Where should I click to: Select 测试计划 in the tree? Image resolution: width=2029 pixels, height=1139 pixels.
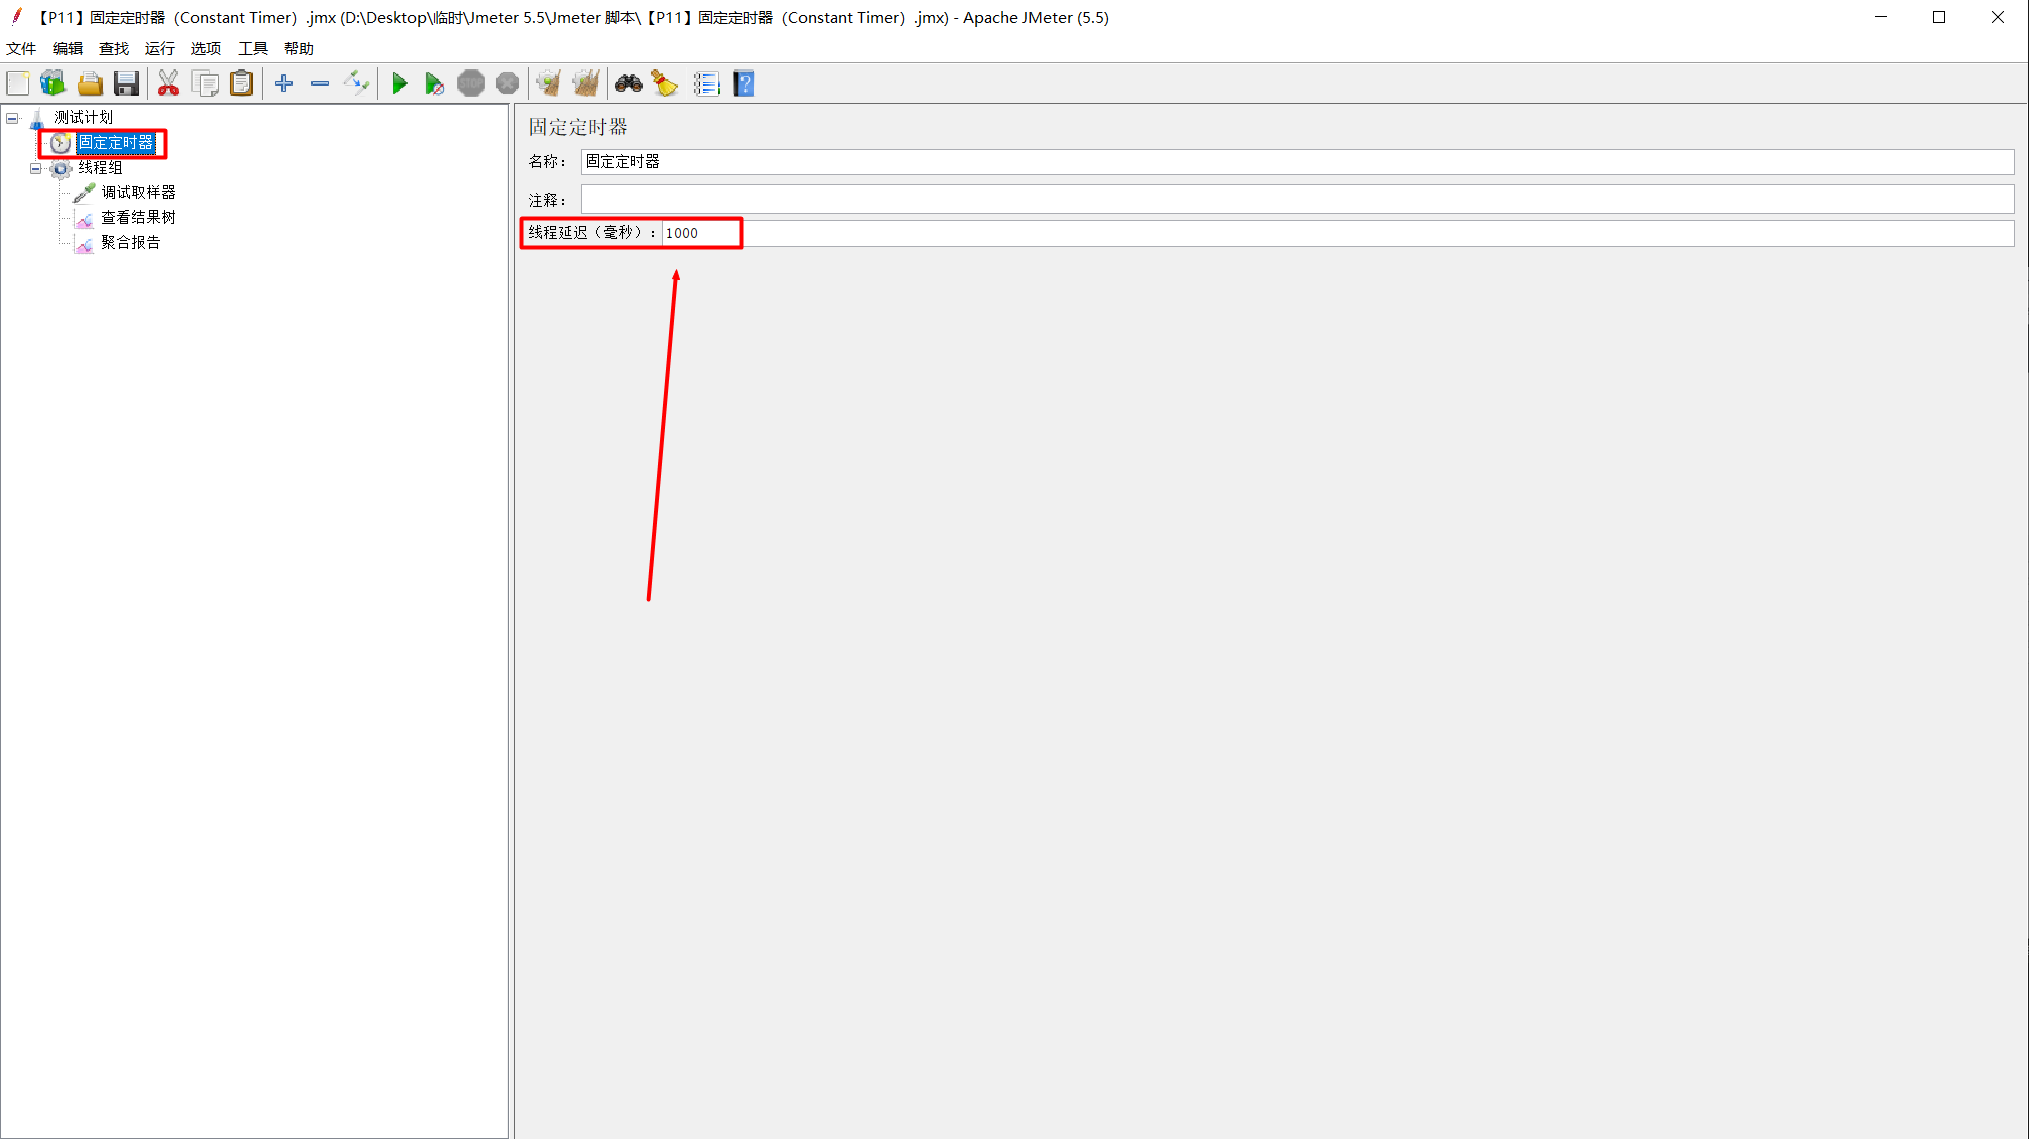(x=84, y=118)
